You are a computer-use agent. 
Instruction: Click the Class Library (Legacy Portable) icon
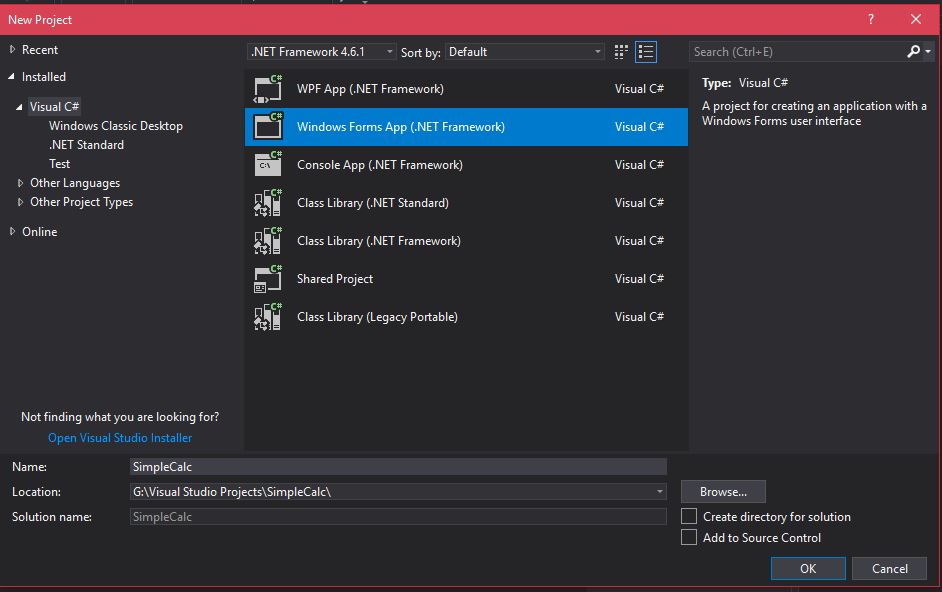pos(268,317)
